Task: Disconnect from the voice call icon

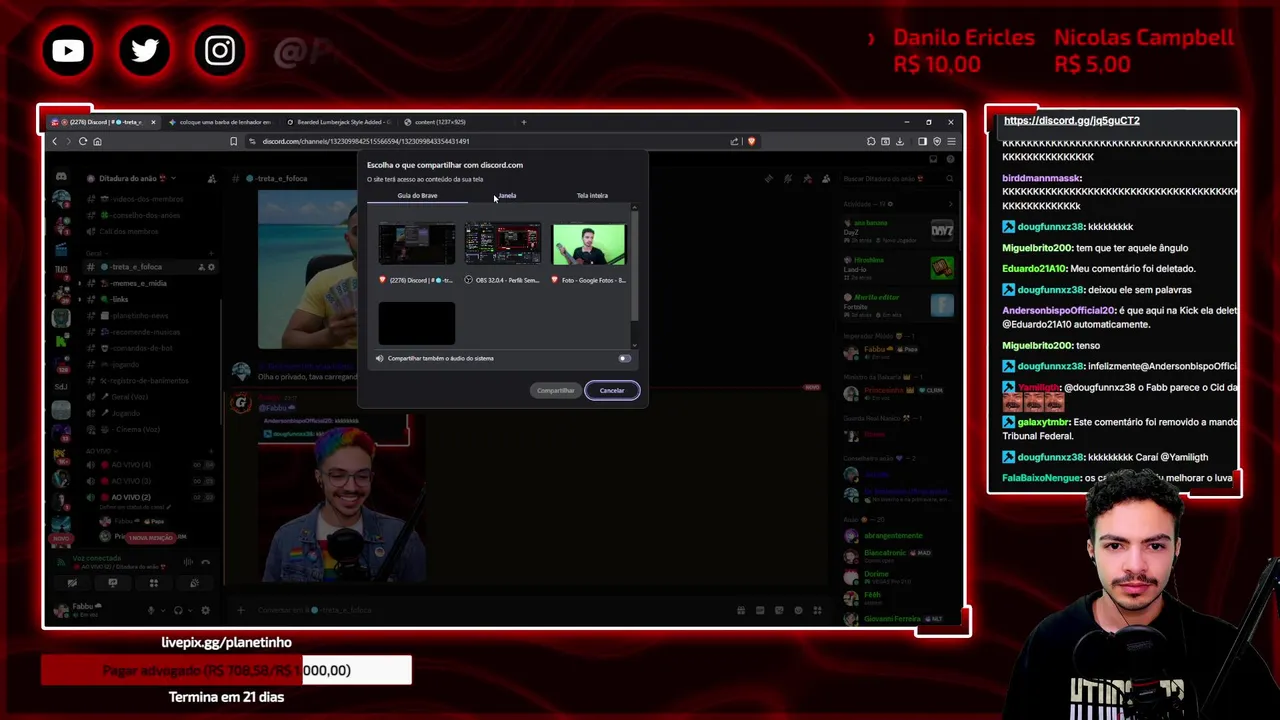Action: coord(205,562)
